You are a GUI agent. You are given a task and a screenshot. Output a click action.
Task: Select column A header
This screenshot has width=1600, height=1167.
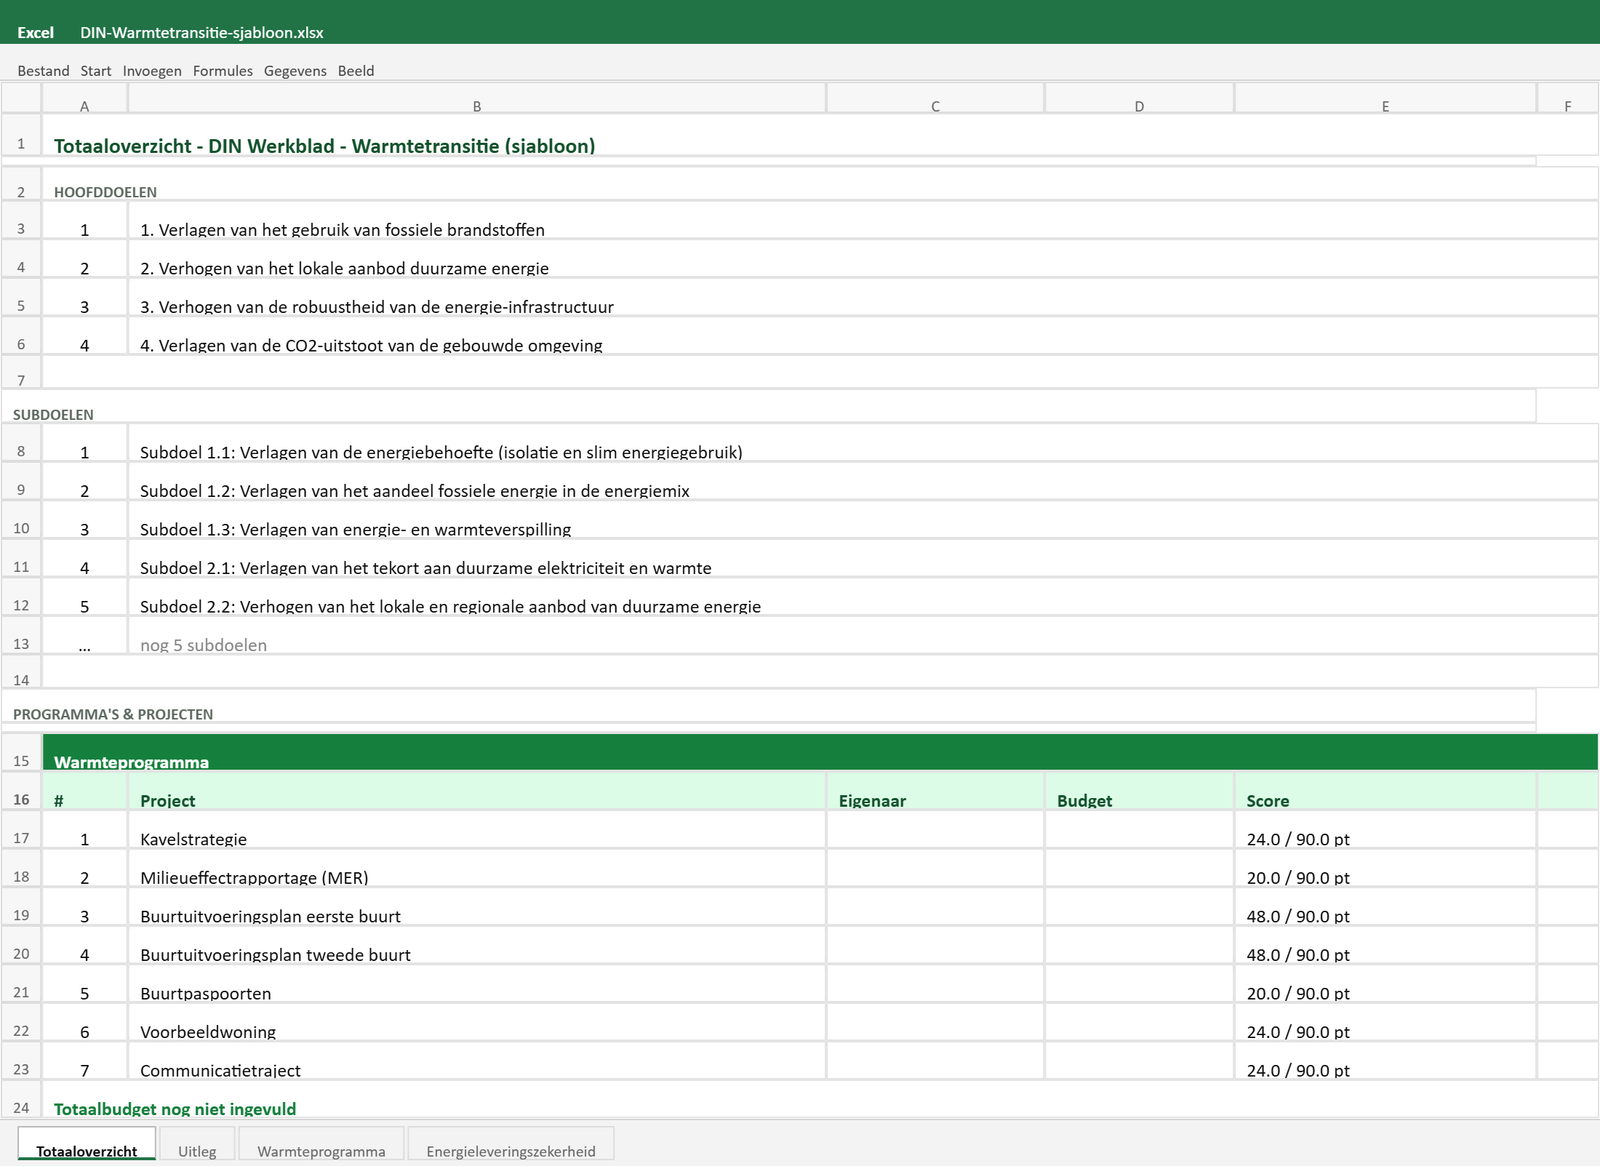tap(84, 98)
